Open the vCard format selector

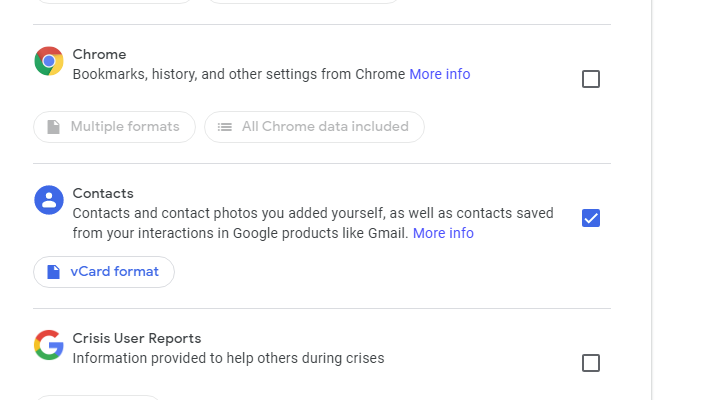(104, 272)
